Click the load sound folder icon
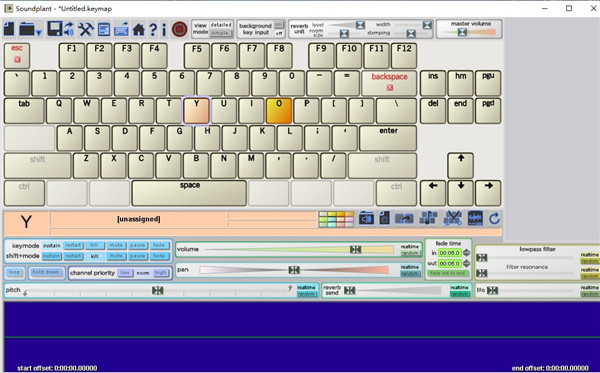 [366, 219]
